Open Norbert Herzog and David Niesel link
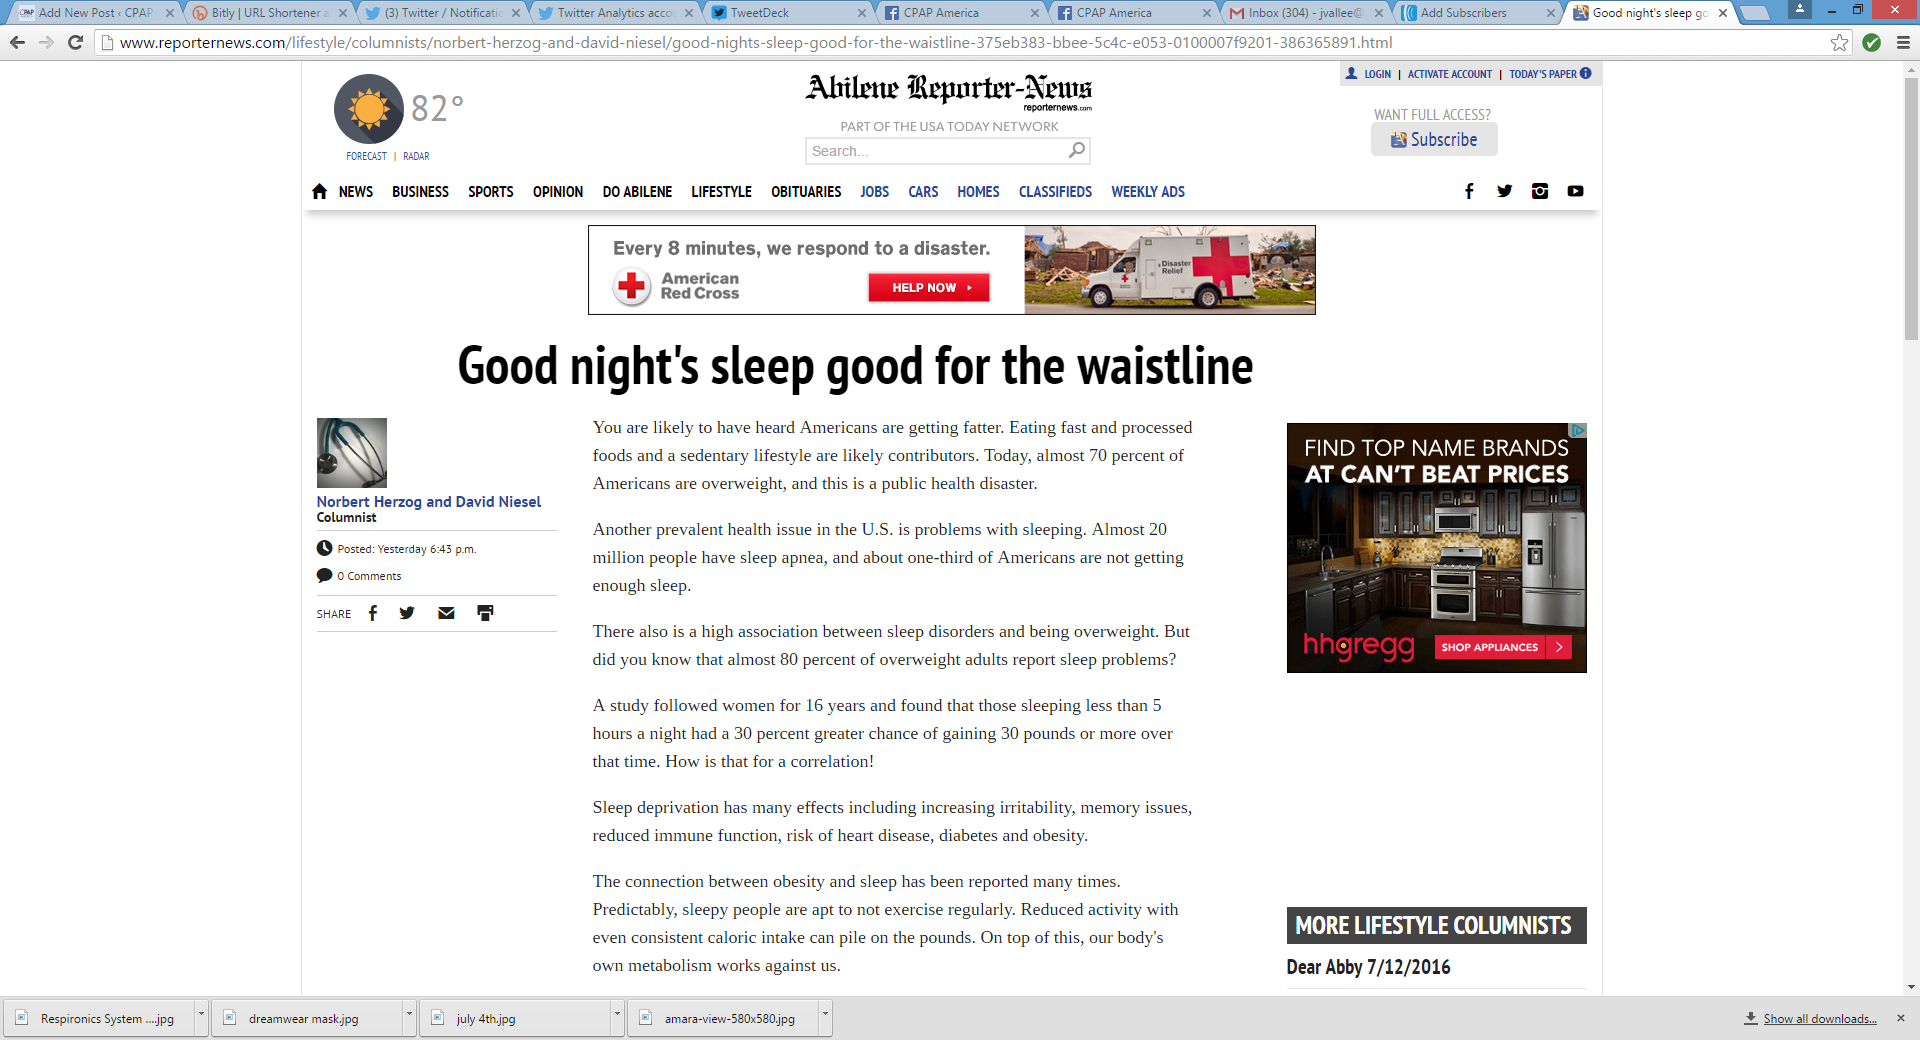This screenshot has width=1920, height=1040. (428, 502)
